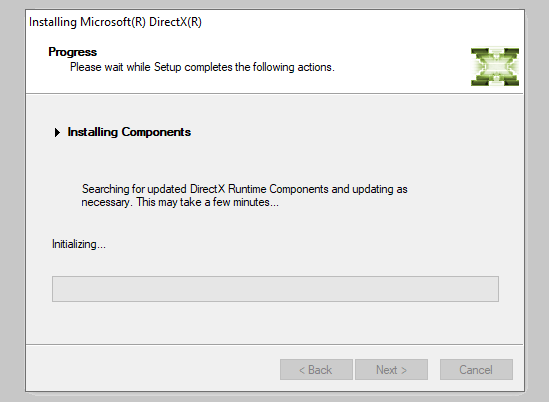Click the word Installing in the window title
The image size is (549, 402).
click(x=53, y=22)
